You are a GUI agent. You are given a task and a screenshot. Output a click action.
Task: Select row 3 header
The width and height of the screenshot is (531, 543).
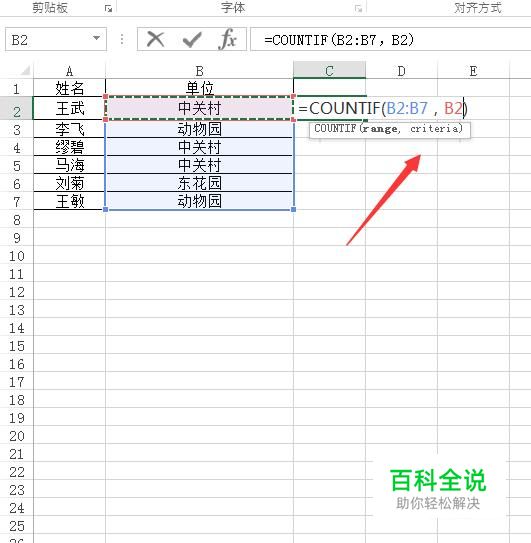[x=17, y=130]
